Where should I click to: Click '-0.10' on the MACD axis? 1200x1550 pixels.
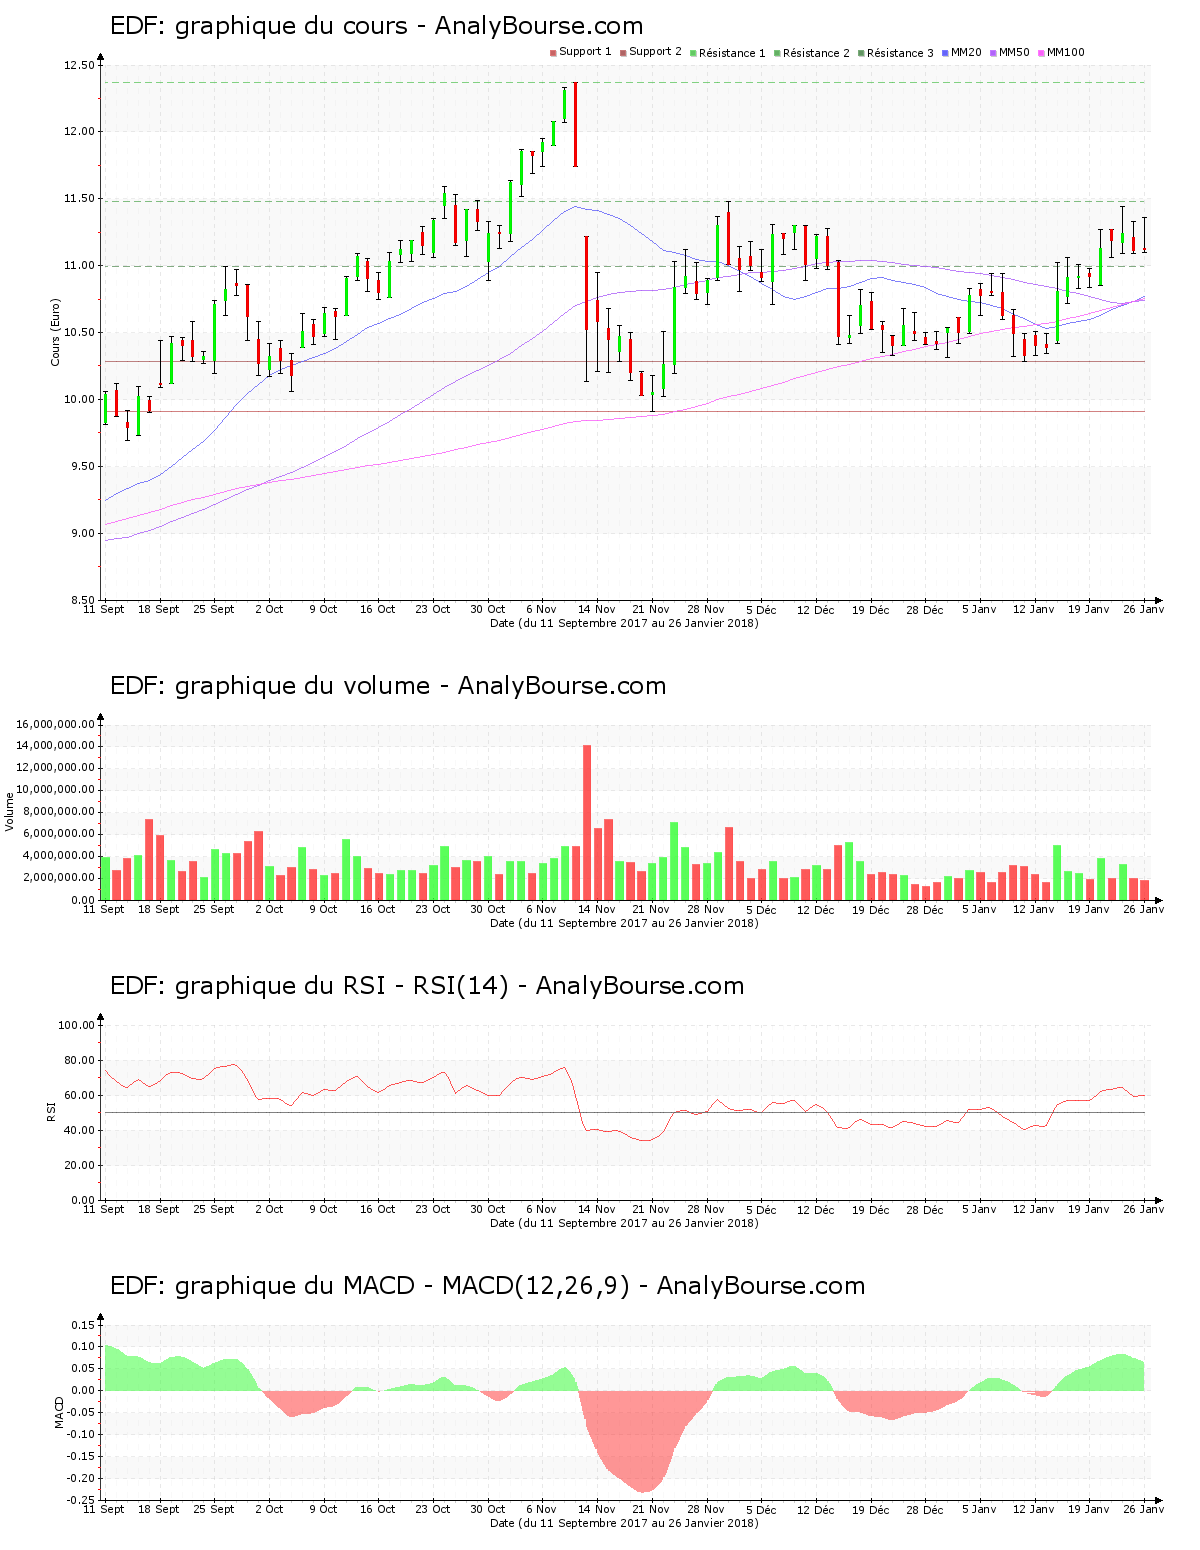click(80, 1434)
